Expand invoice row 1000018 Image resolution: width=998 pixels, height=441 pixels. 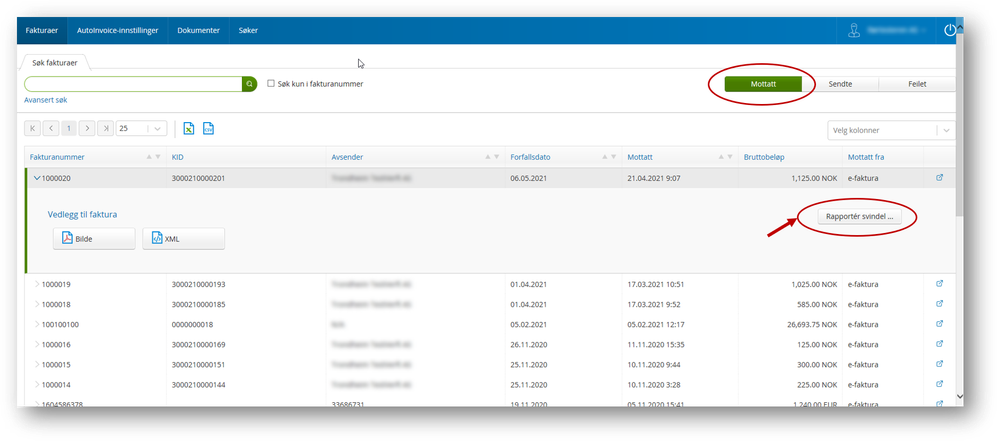37,304
